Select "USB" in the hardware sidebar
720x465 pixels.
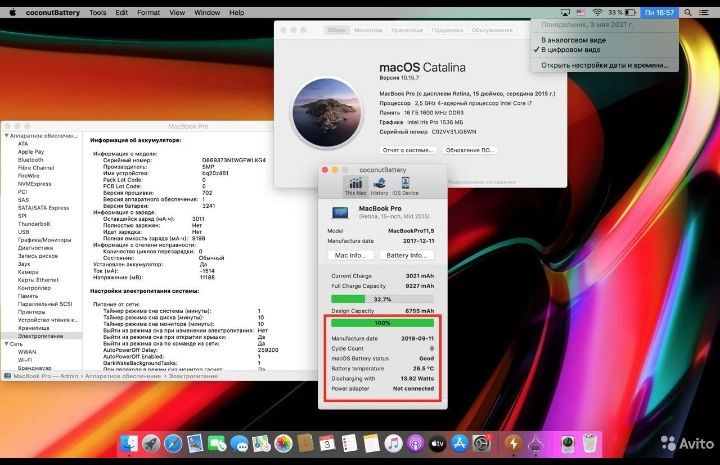pos(23,232)
